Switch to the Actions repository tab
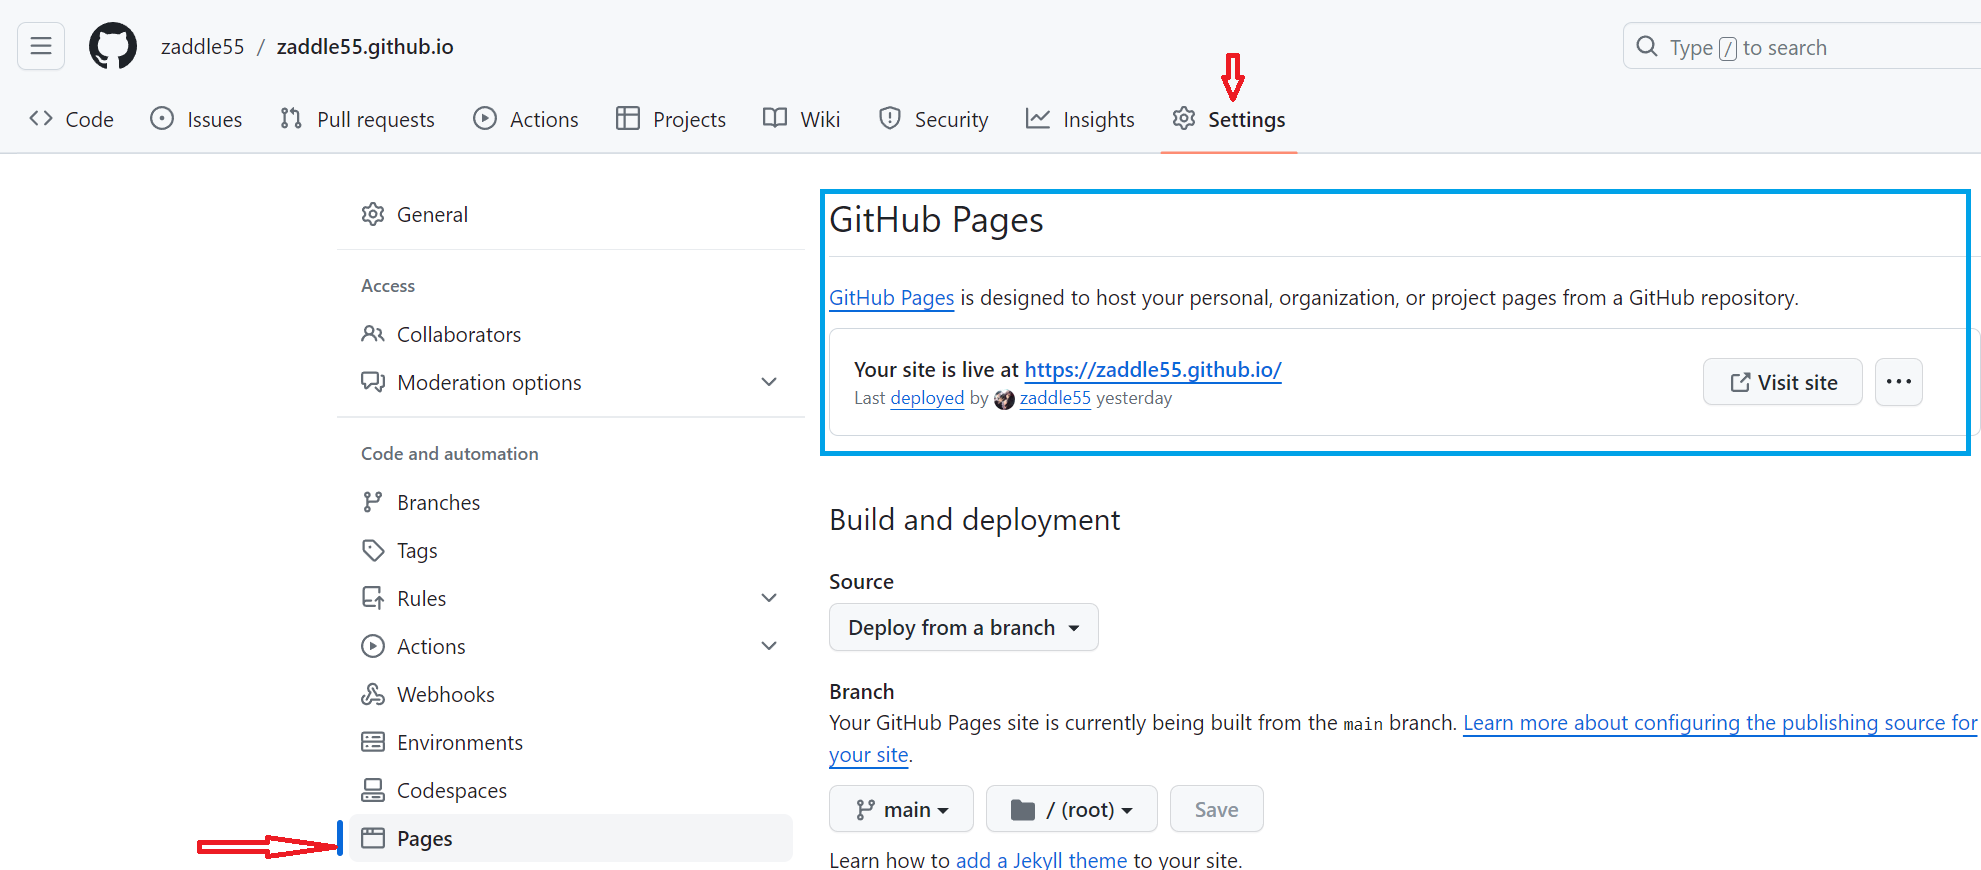 (x=526, y=119)
